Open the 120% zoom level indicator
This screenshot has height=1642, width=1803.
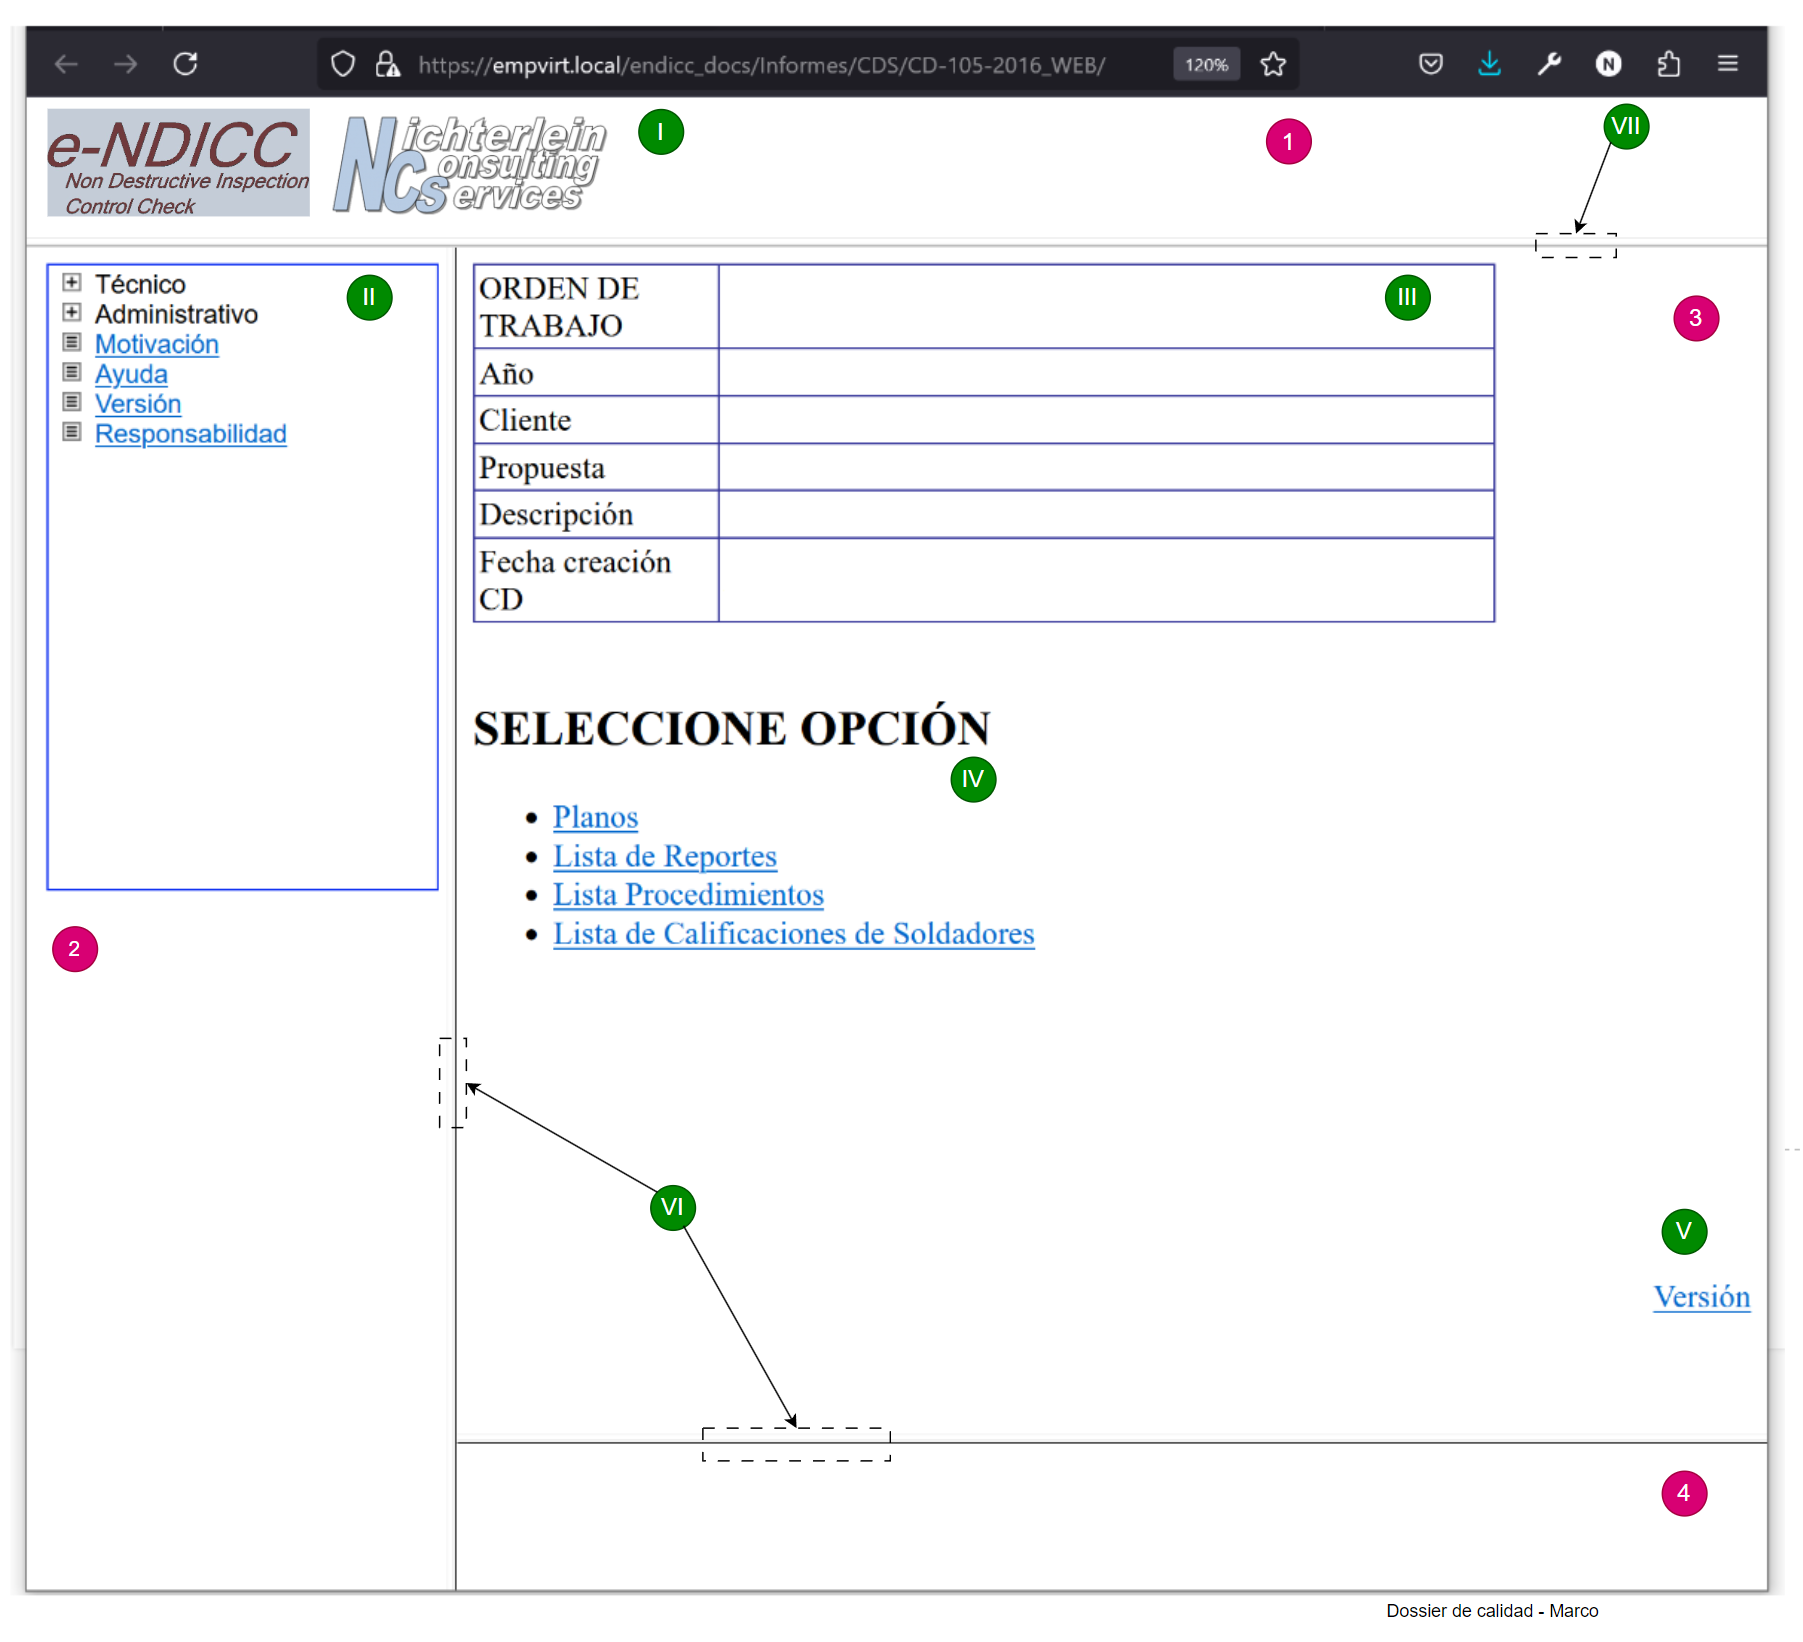coord(1206,65)
